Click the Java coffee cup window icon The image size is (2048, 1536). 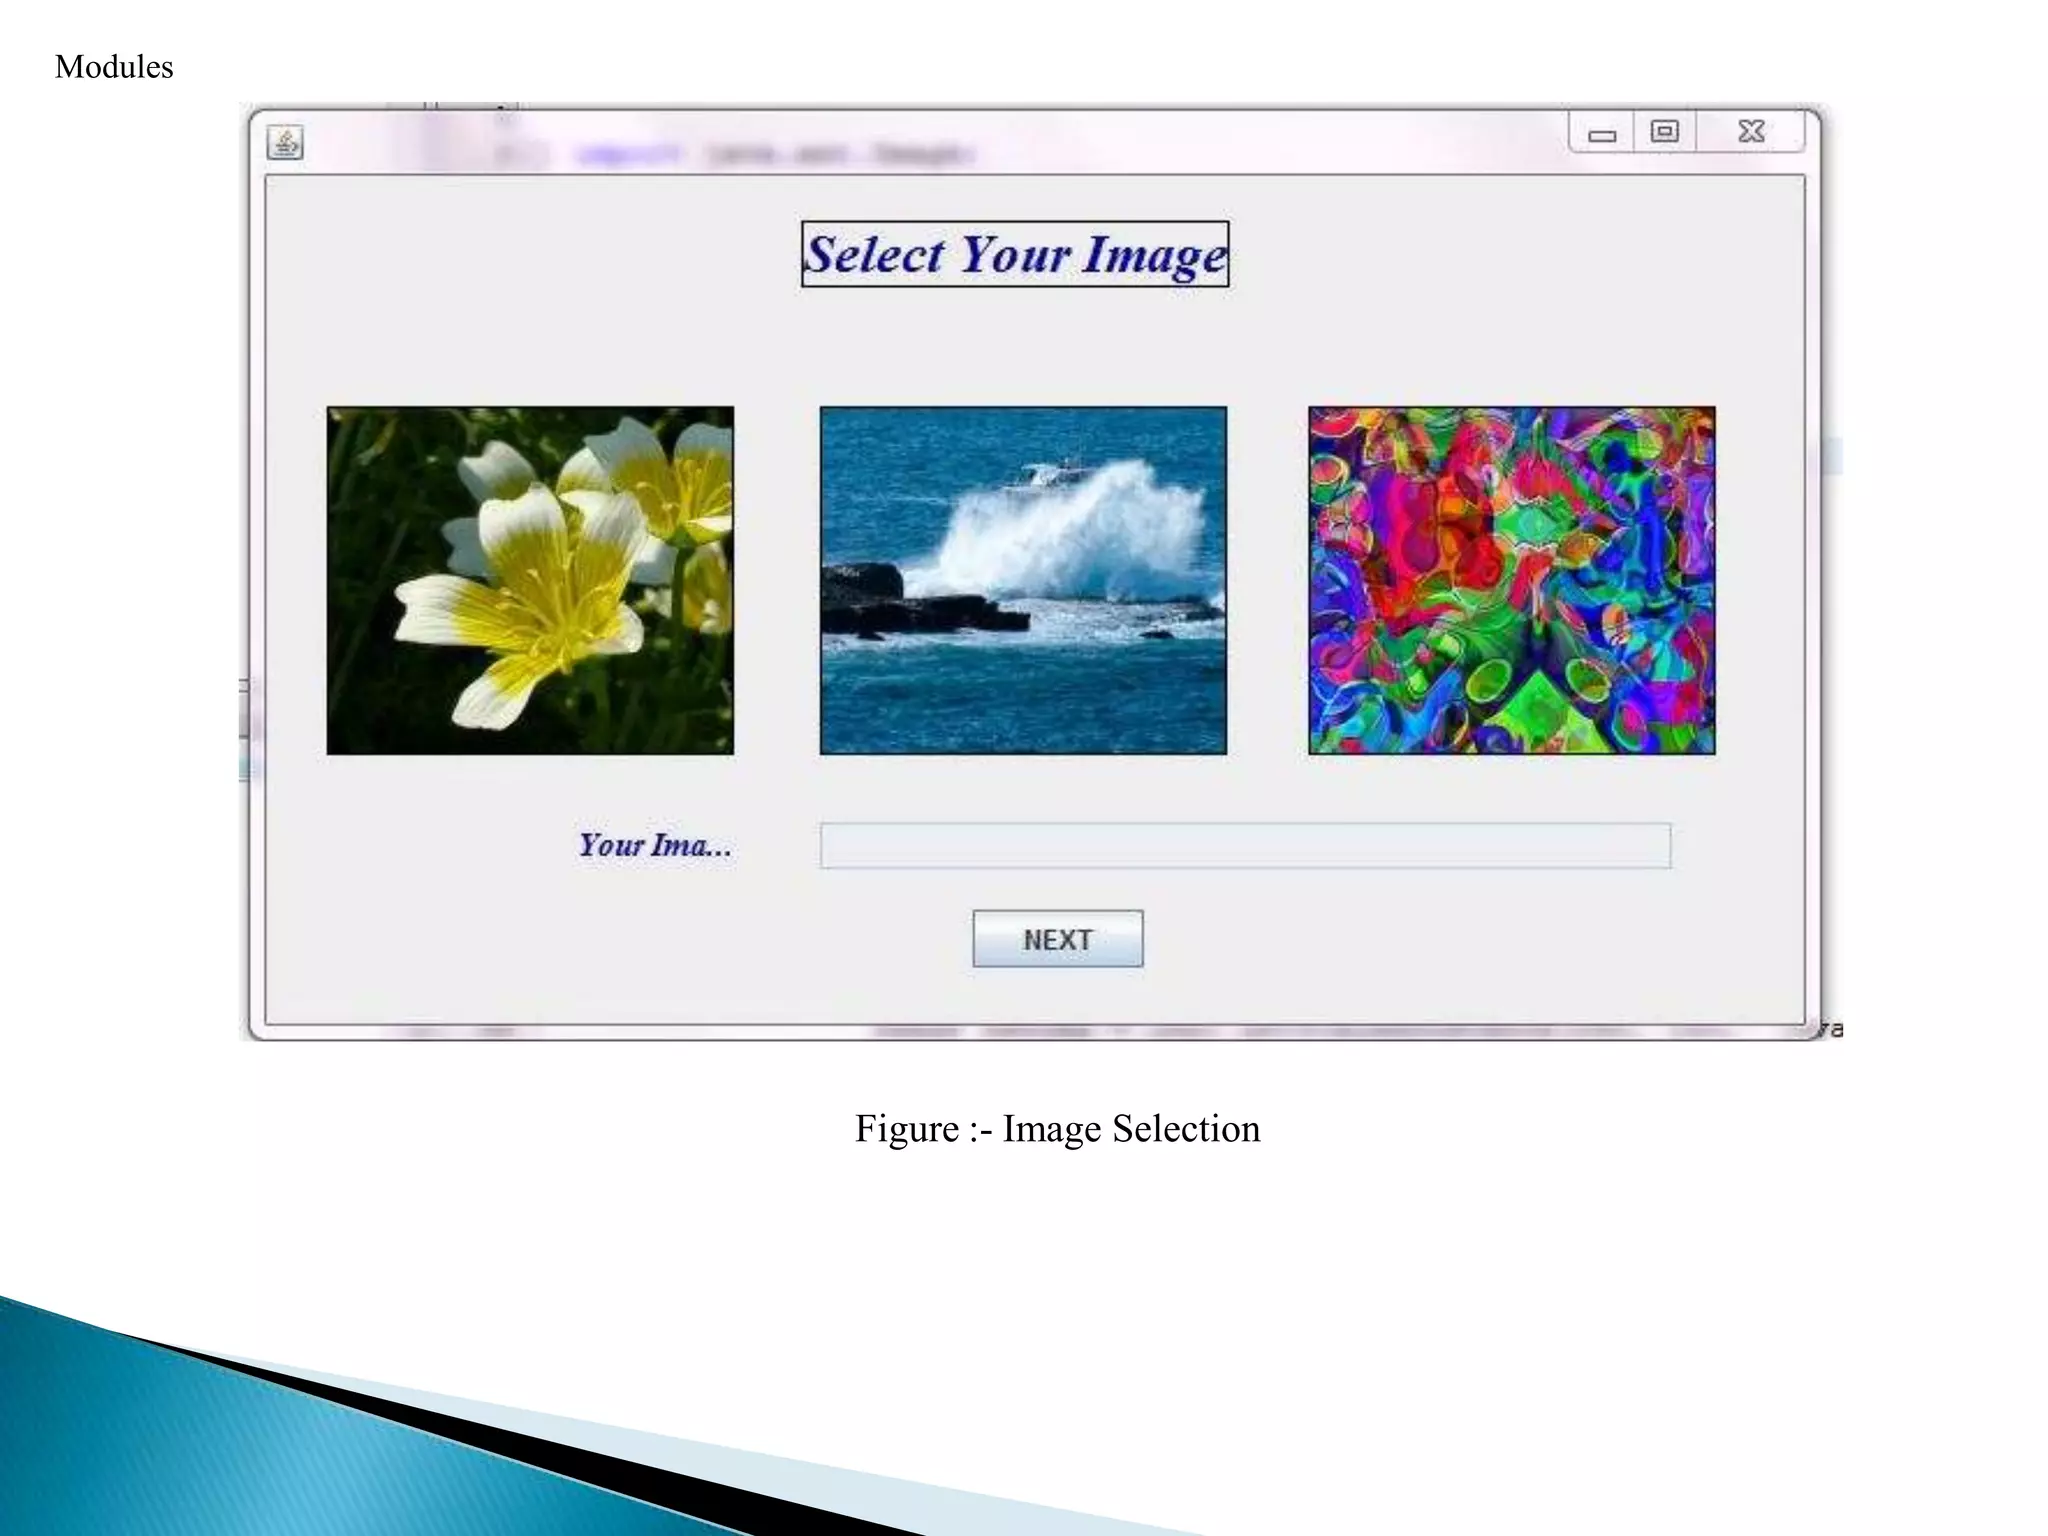(x=285, y=143)
